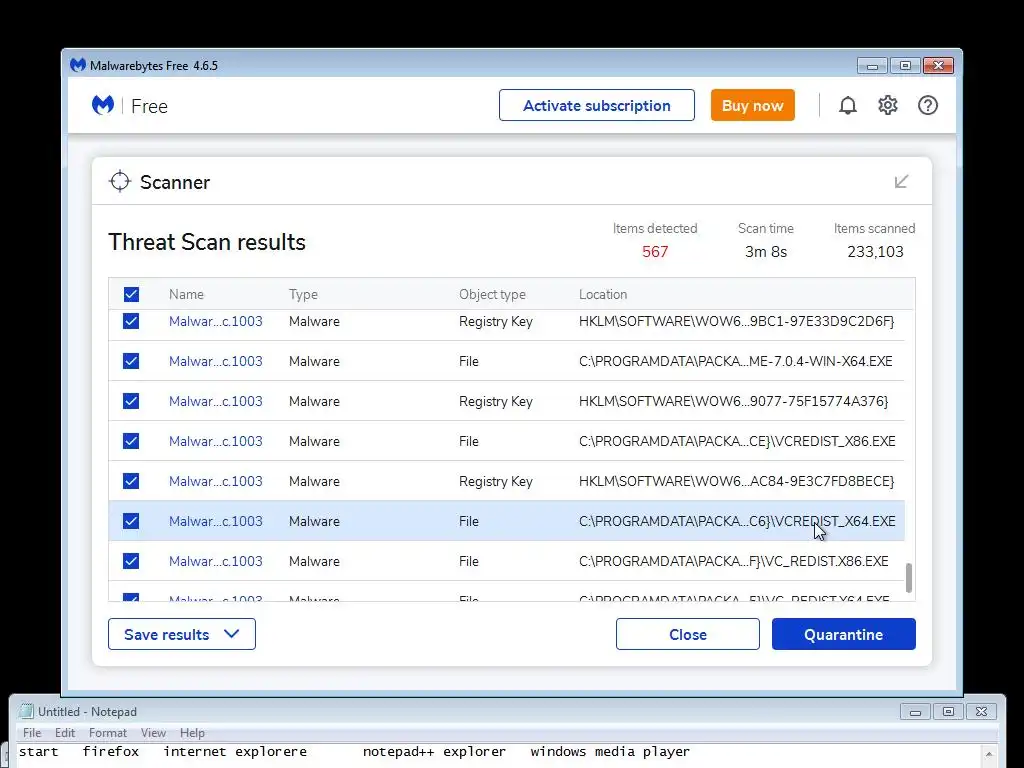1024x768 pixels.
Task: Collapse the Scanner panel arrow icon
Action: 901,182
